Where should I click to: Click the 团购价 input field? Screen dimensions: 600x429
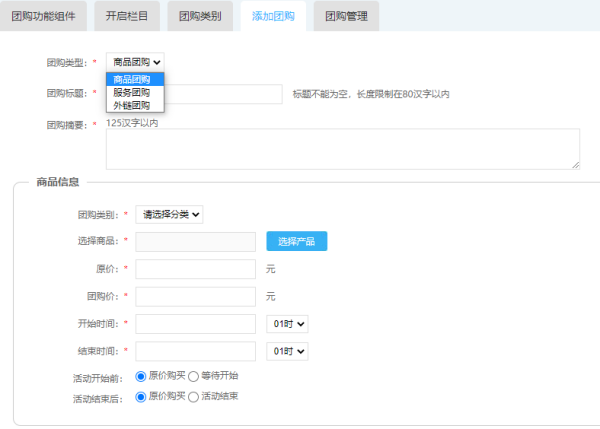coord(195,297)
